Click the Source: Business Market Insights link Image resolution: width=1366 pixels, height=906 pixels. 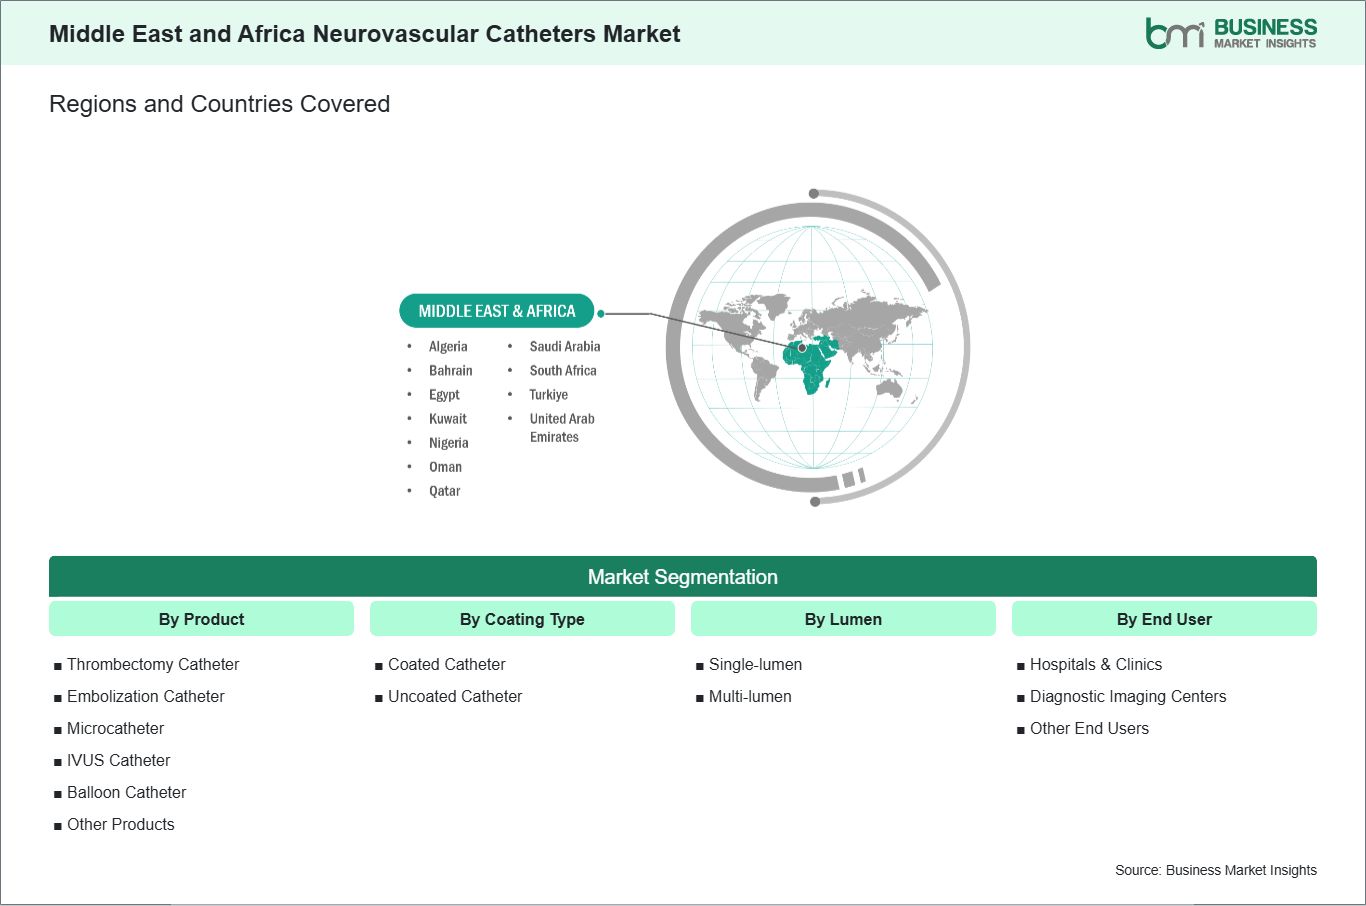coord(1216,870)
